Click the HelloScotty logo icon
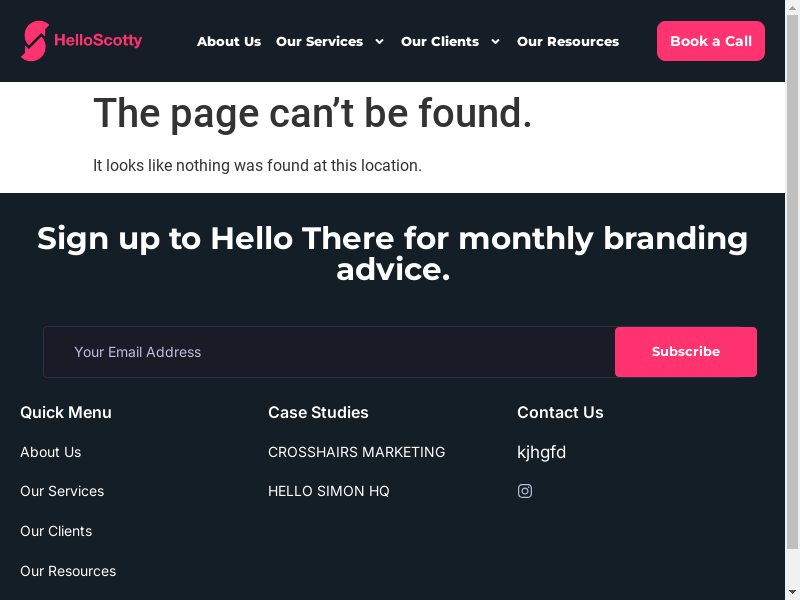This screenshot has height=600, width=800. (x=35, y=41)
